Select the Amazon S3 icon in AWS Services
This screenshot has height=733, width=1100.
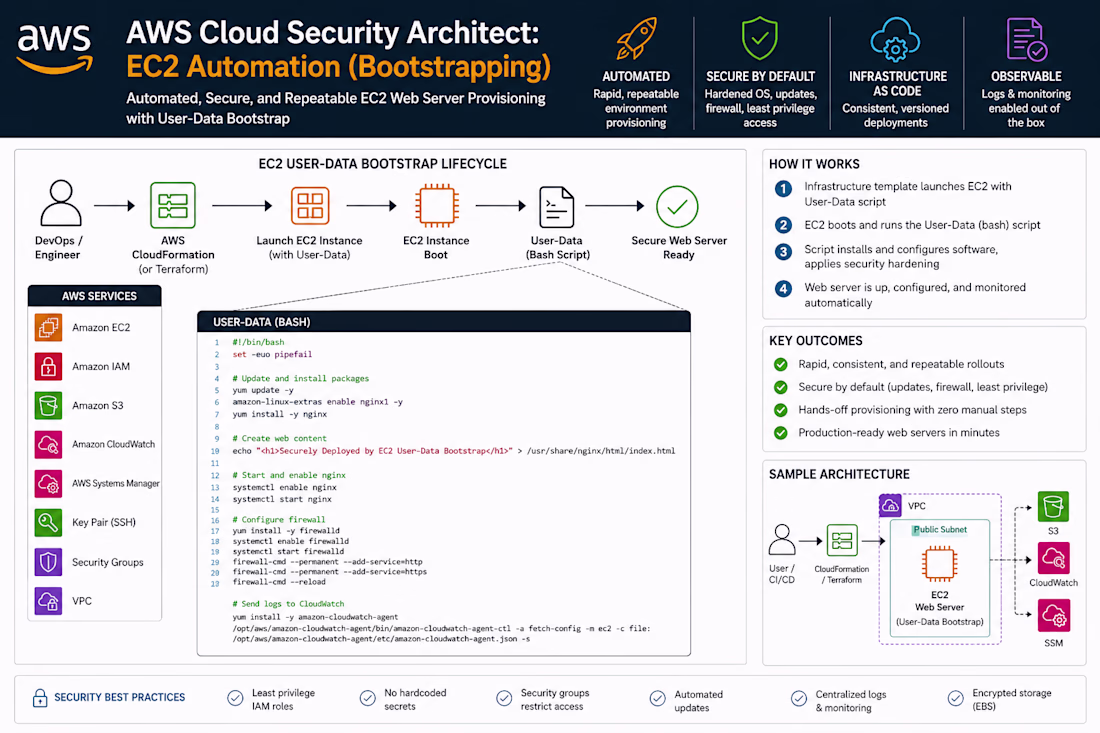pyautogui.click(x=48, y=405)
